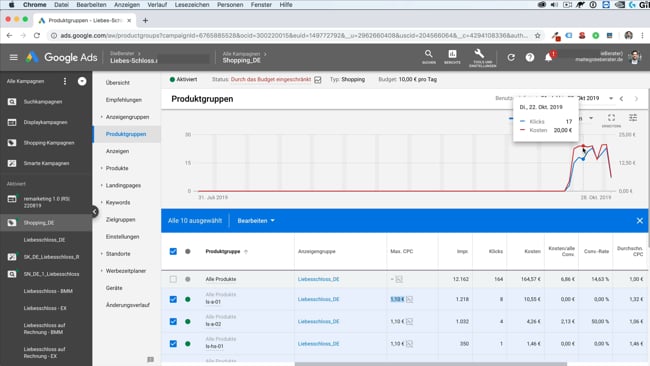The height and width of the screenshot is (366, 650).
Task: Collapse the left campaigns sidebar
Action: pos(95,211)
